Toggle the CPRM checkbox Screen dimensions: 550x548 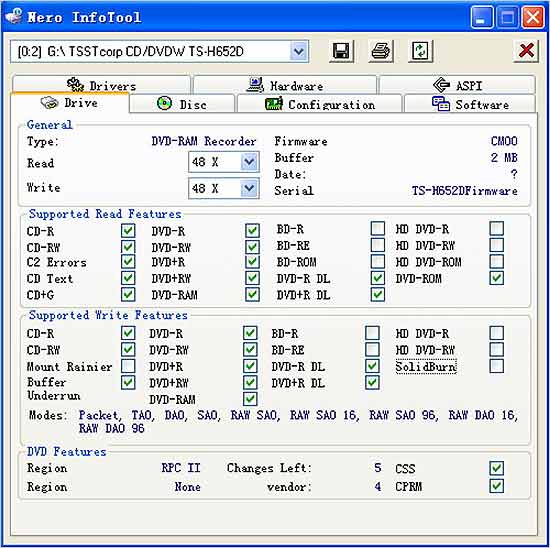pyautogui.click(x=497, y=486)
